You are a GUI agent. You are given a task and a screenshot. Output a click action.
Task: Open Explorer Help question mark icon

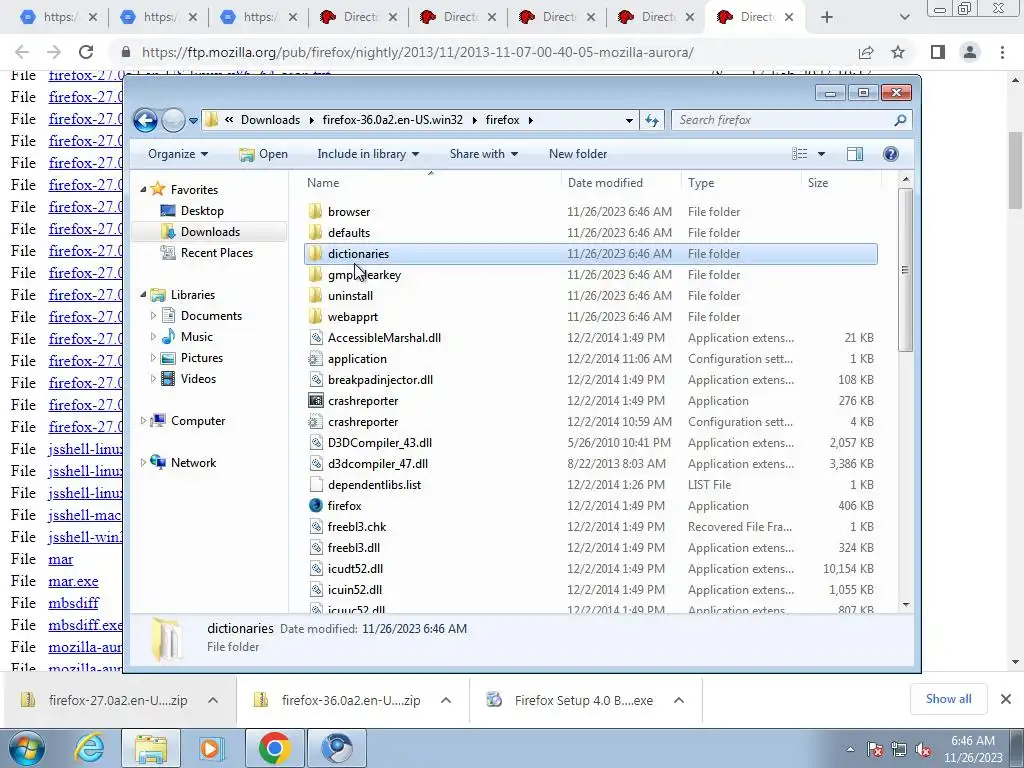(891, 154)
